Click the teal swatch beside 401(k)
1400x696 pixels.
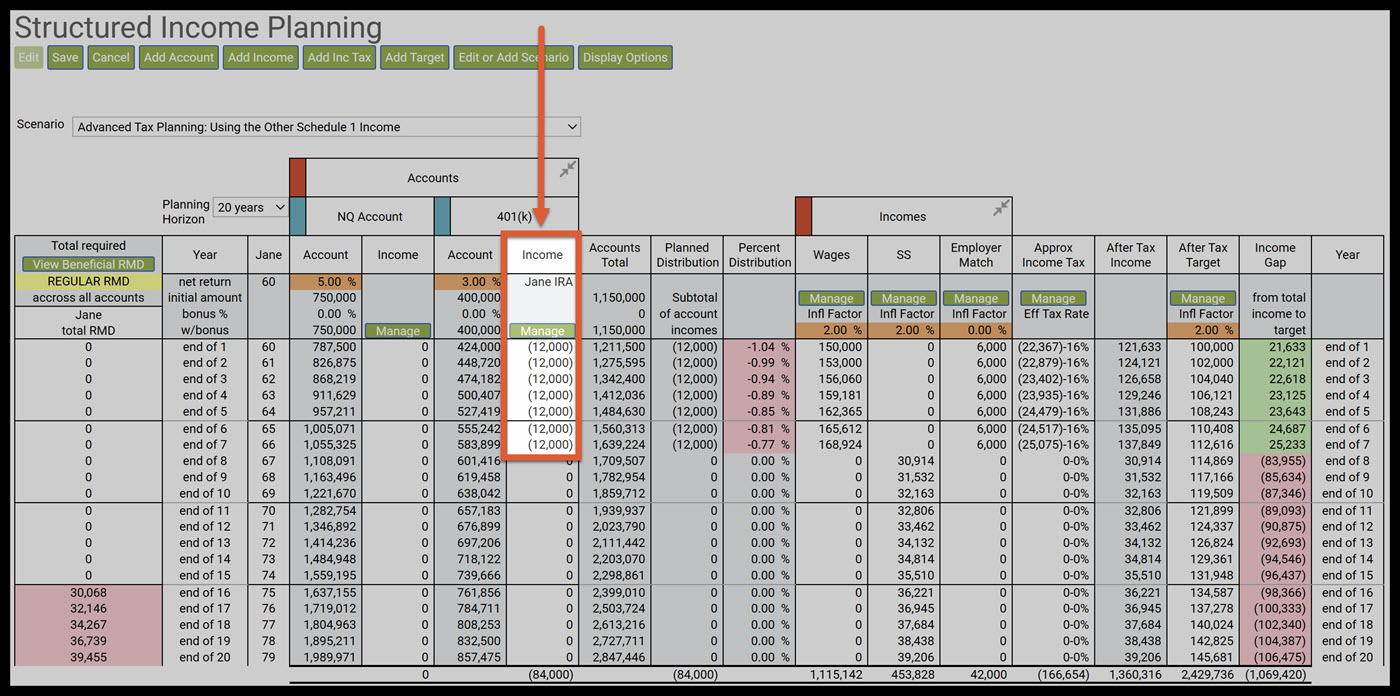coord(442,216)
